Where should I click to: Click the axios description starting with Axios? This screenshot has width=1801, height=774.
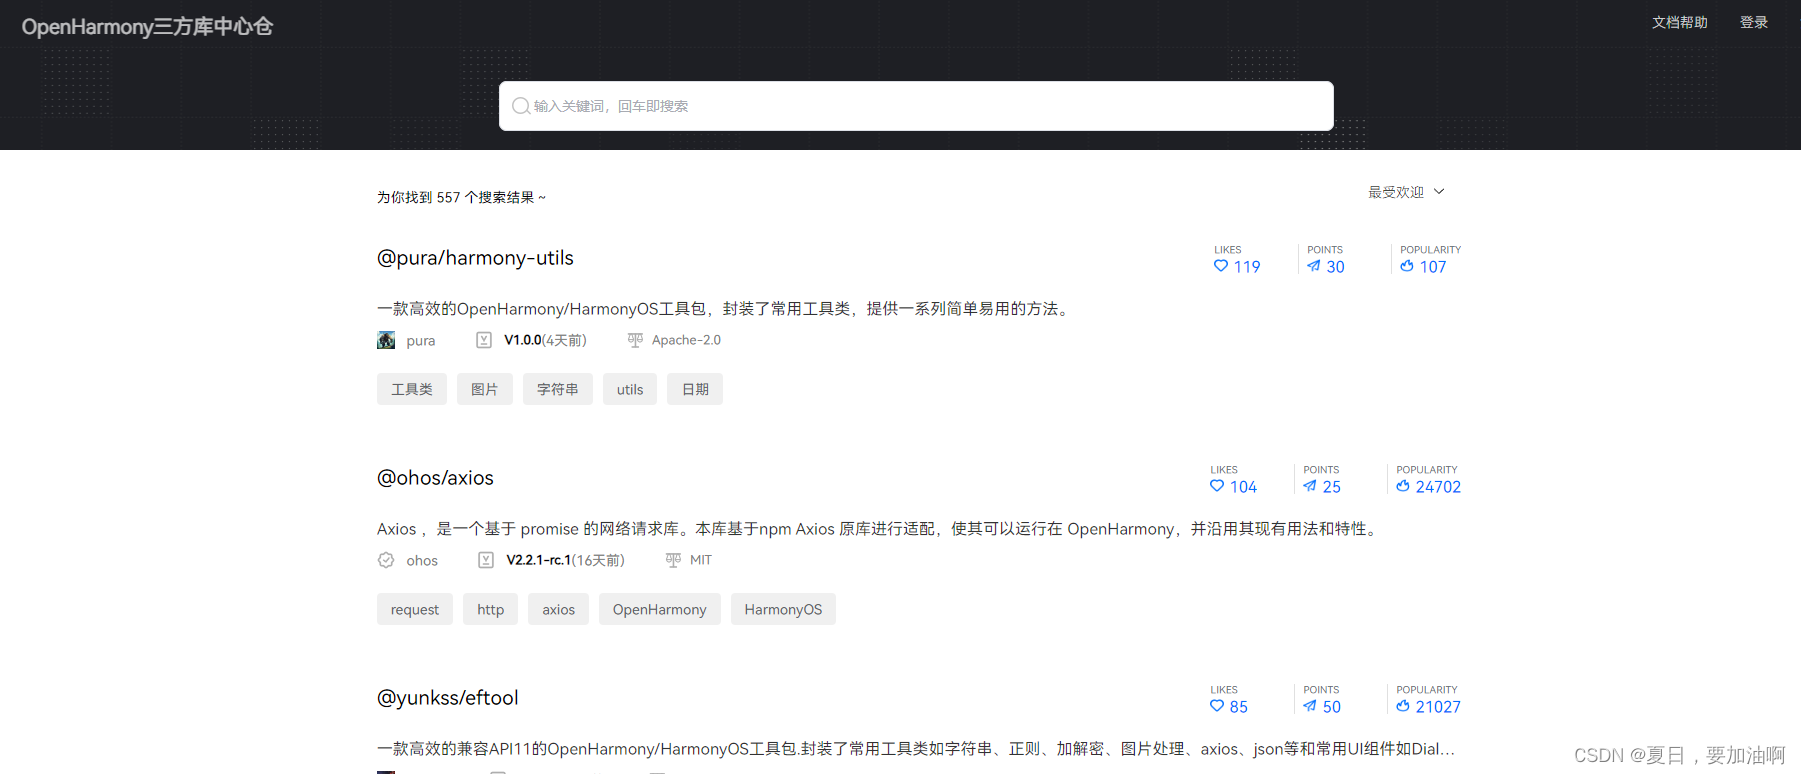(879, 529)
